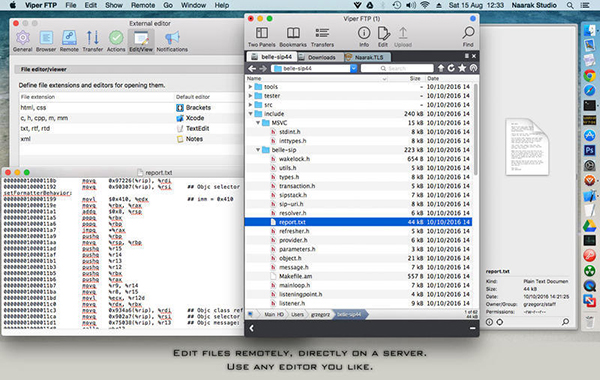This screenshot has width=600, height=380.
Task: Click the Edit toolbar button
Action: pos(383,37)
